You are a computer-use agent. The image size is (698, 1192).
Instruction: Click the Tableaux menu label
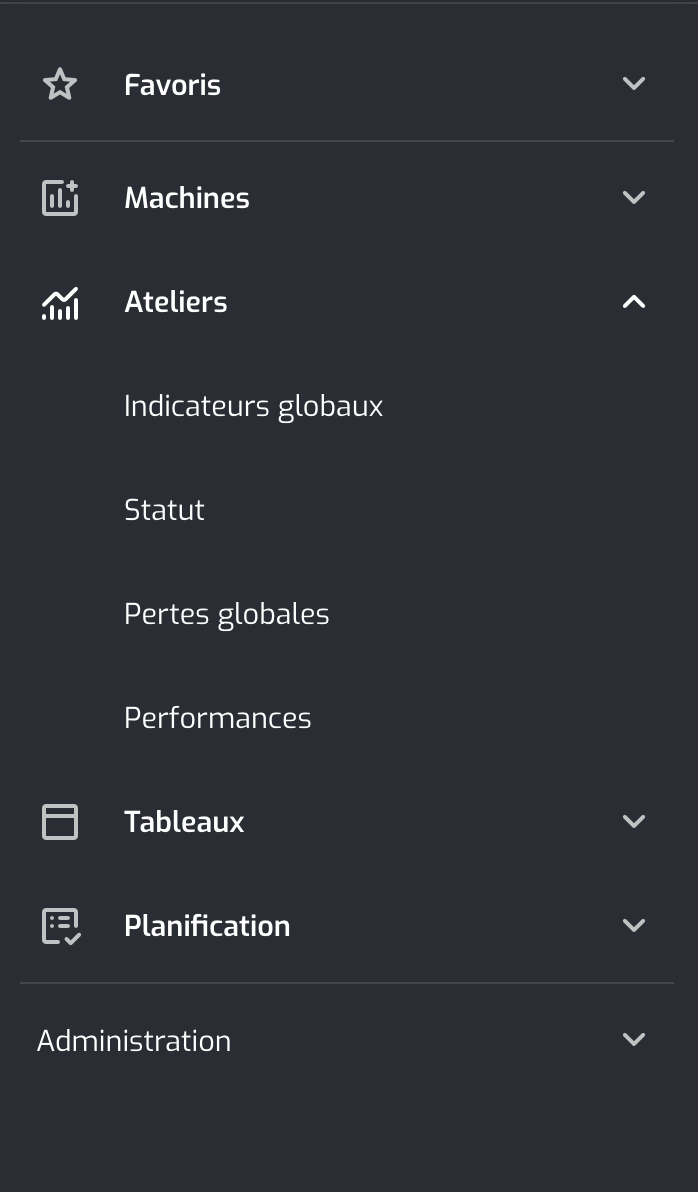(184, 822)
